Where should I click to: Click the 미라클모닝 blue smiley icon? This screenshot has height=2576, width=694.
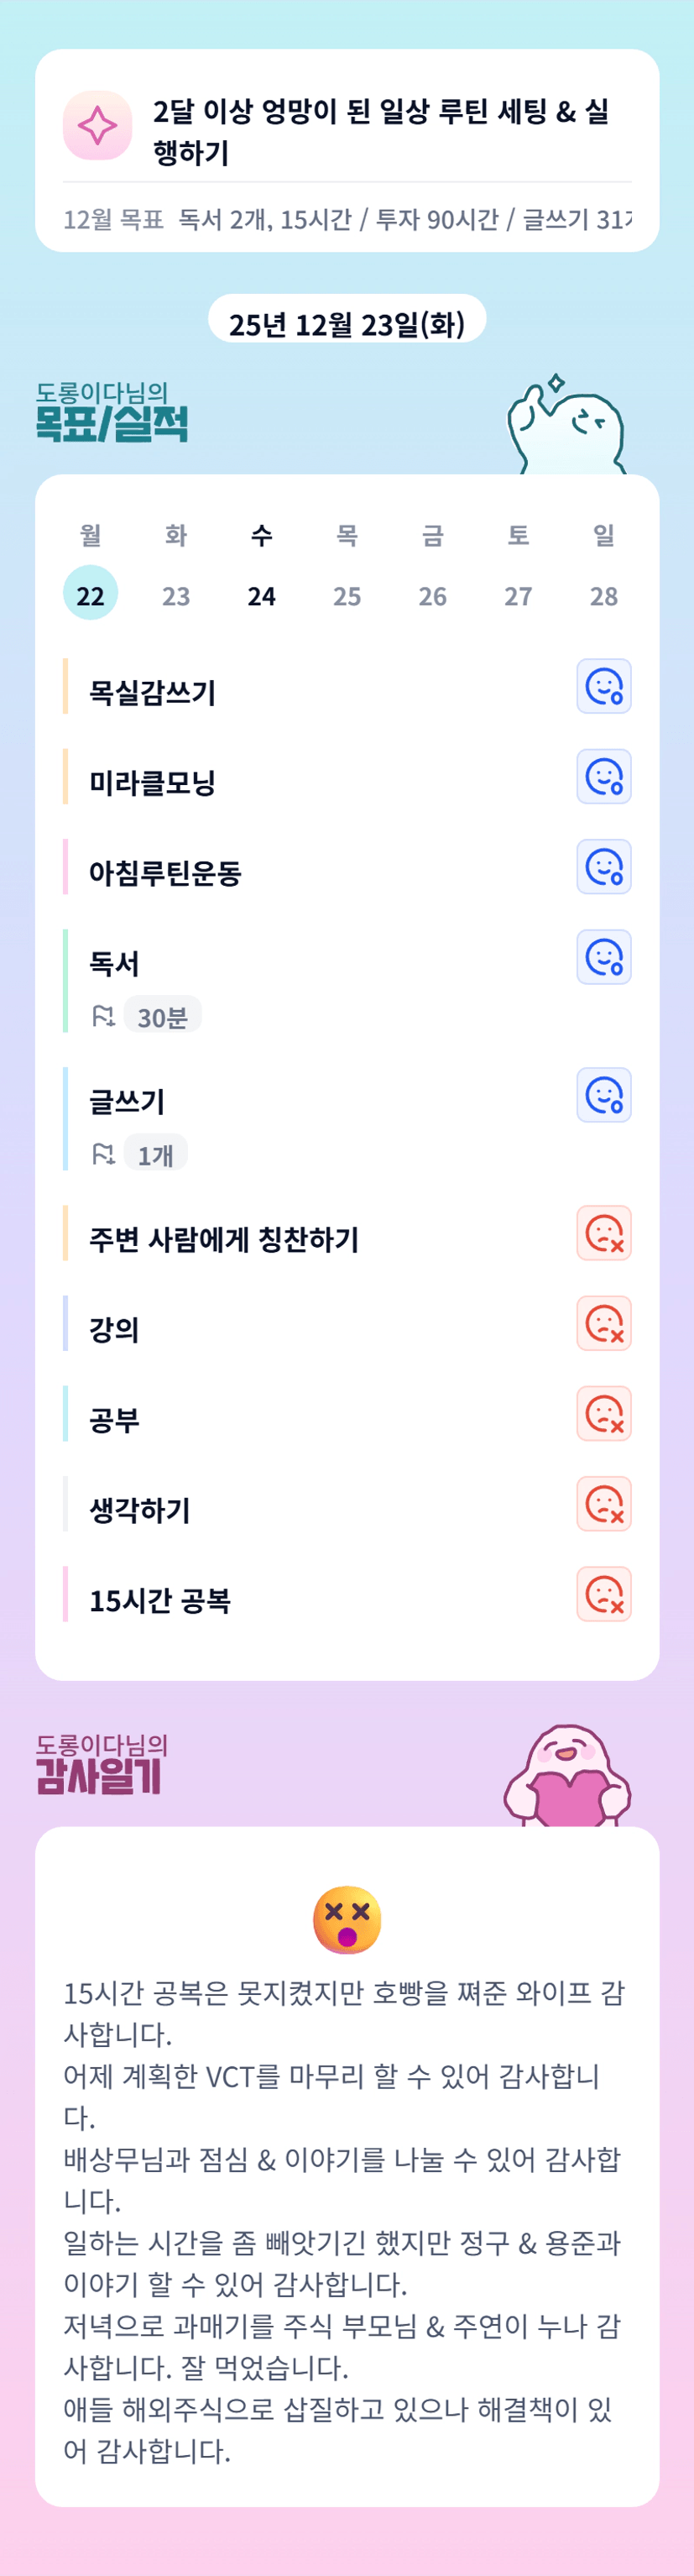(x=603, y=776)
